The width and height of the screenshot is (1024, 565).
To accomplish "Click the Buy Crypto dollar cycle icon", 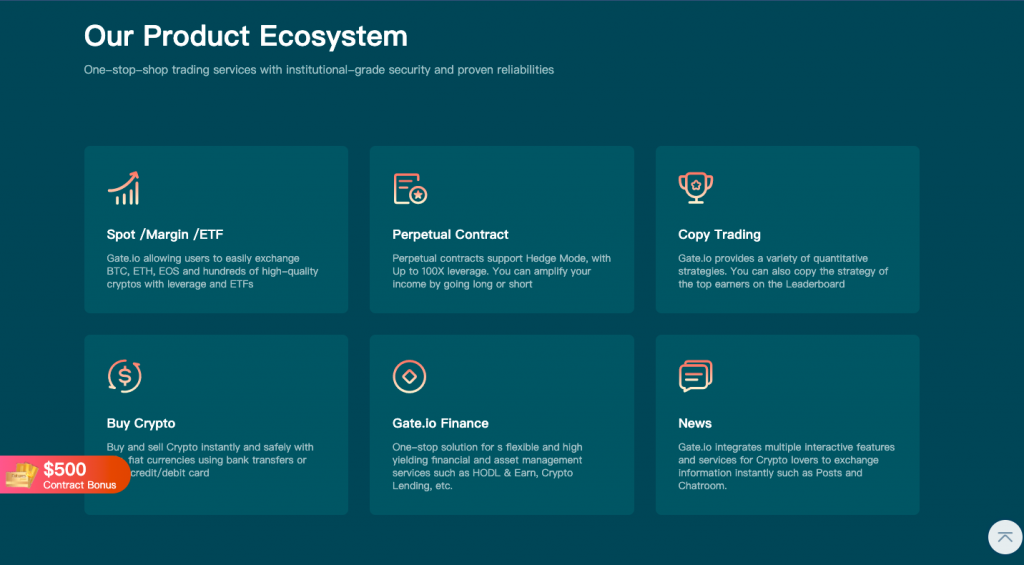I will tap(124, 376).
